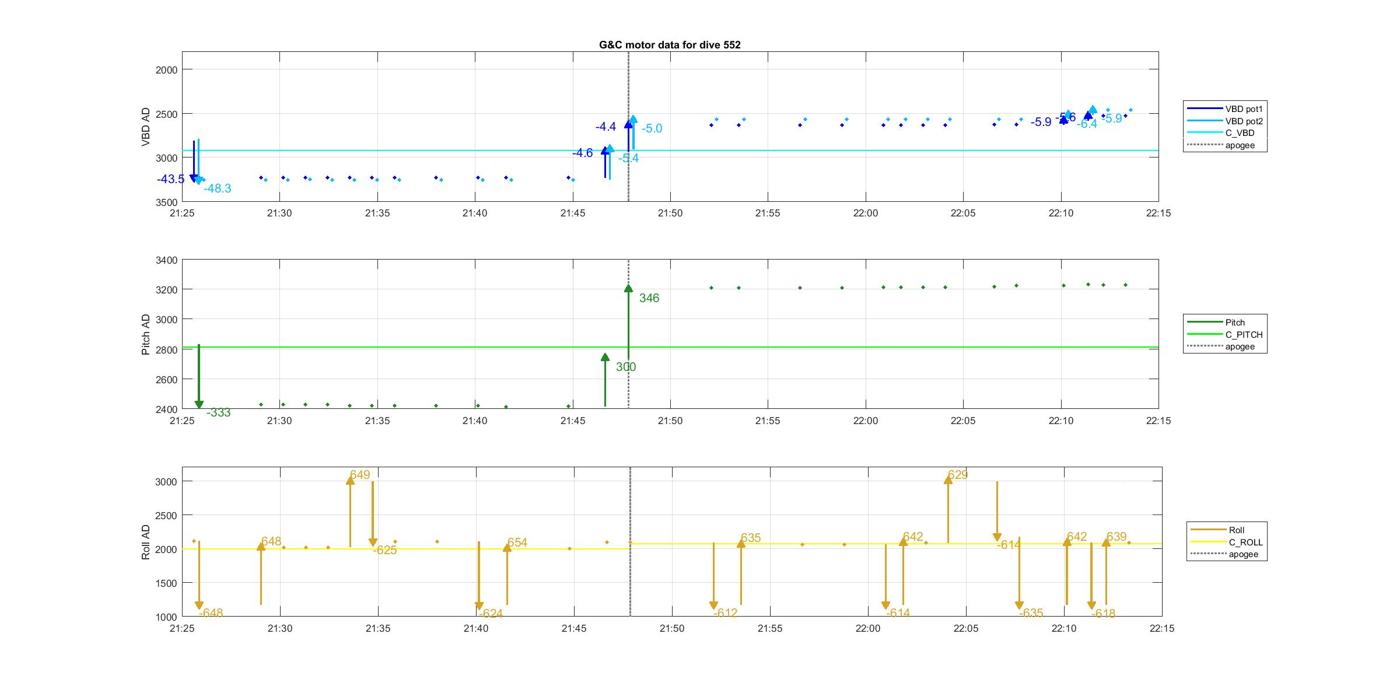This screenshot has height=693, width=1400.
Task: Click the '-635' roll annotation
Action: tap(1031, 613)
